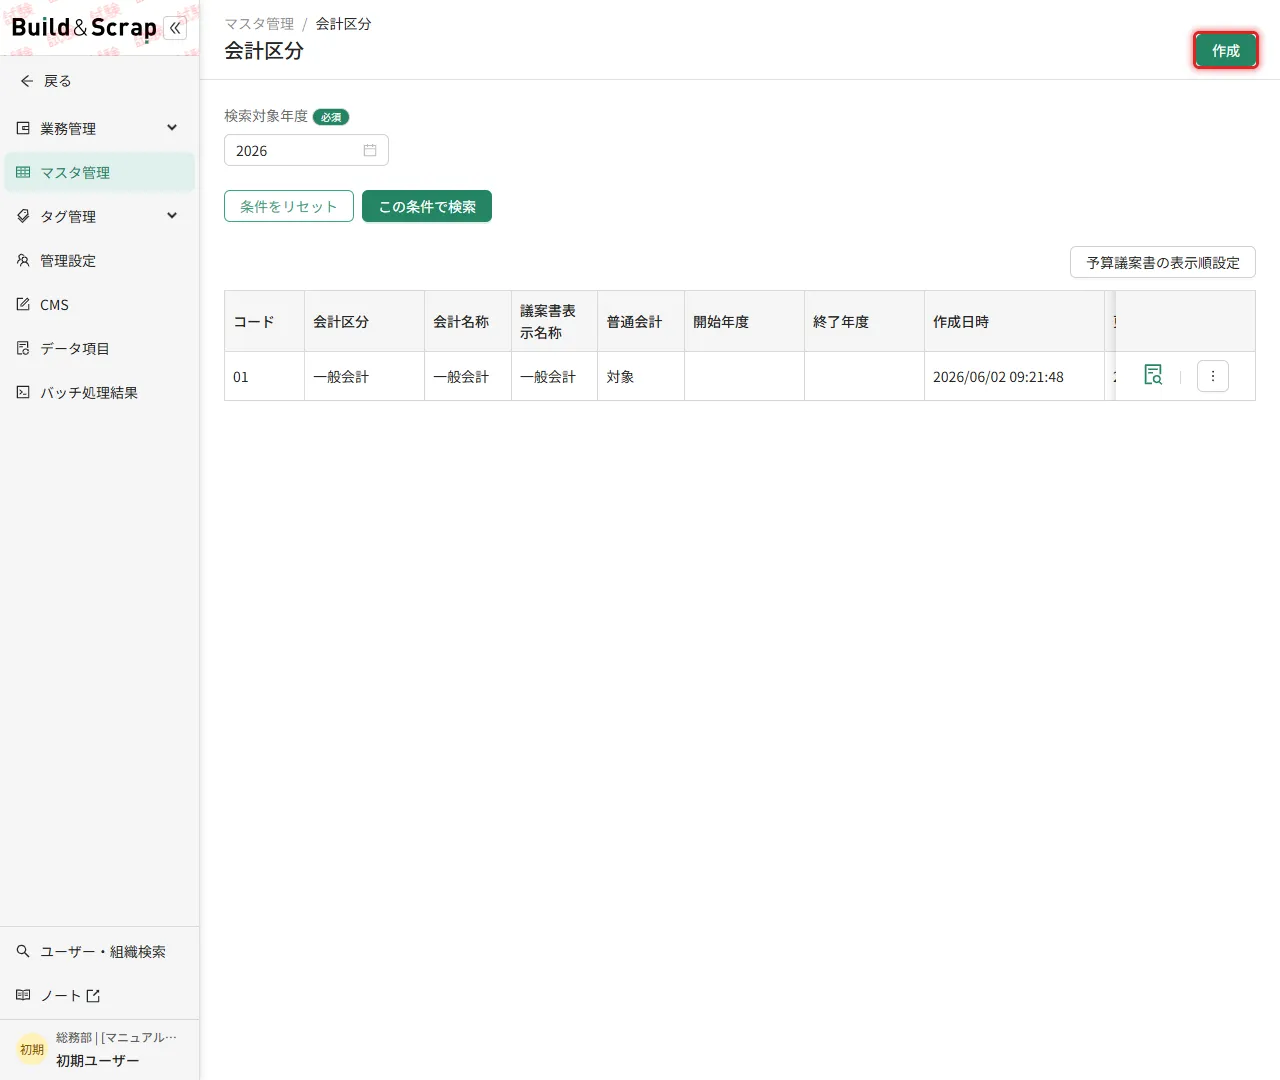Click the 条件をリセット button

click(289, 206)
